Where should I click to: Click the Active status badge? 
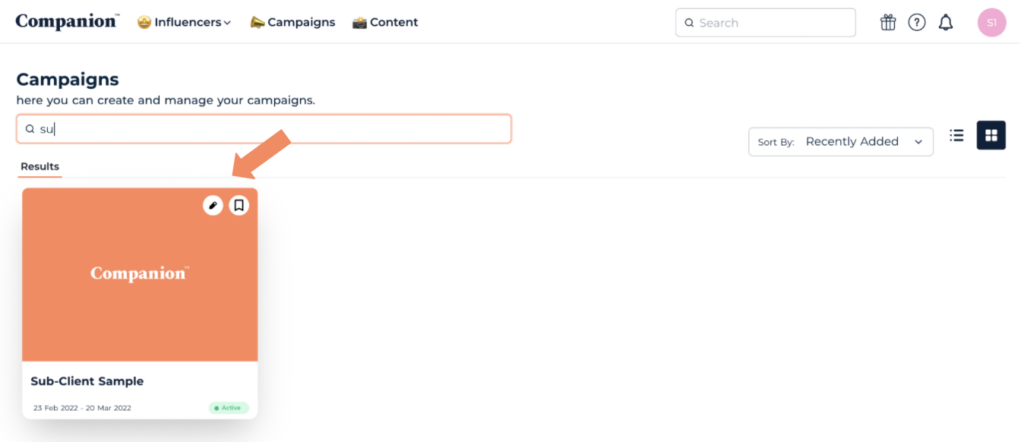pyautogui.click(x=229, y=408)
